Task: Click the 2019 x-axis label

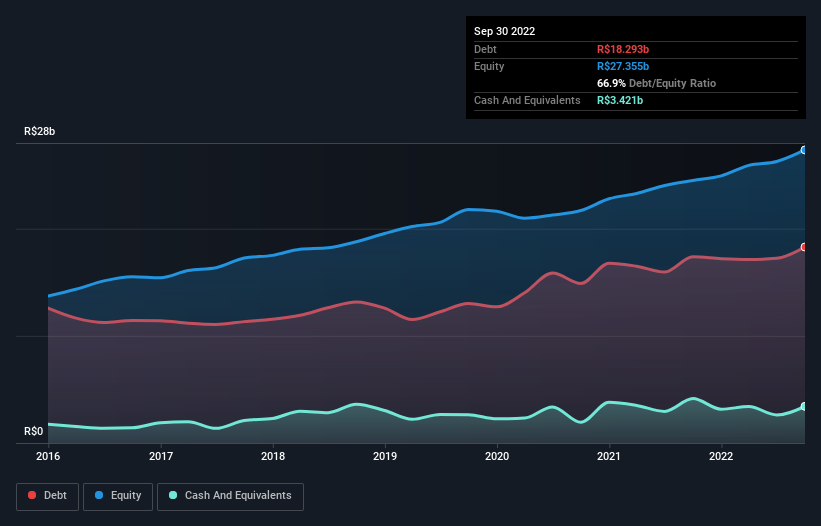Action: [385, 456]
